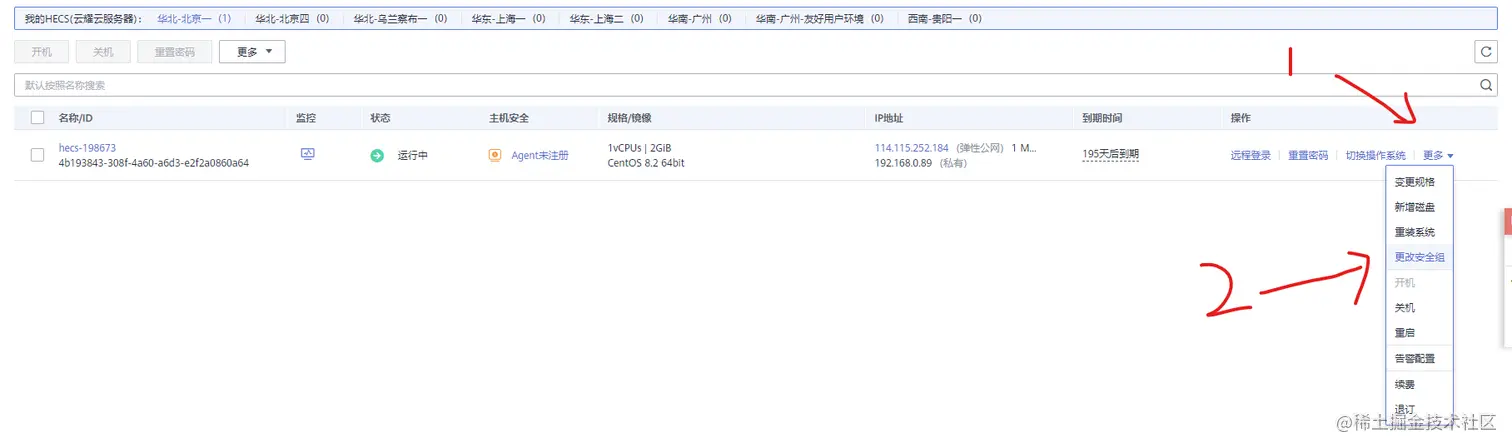Choose 更改安全组 menu entry

(x=1419, y=257)
